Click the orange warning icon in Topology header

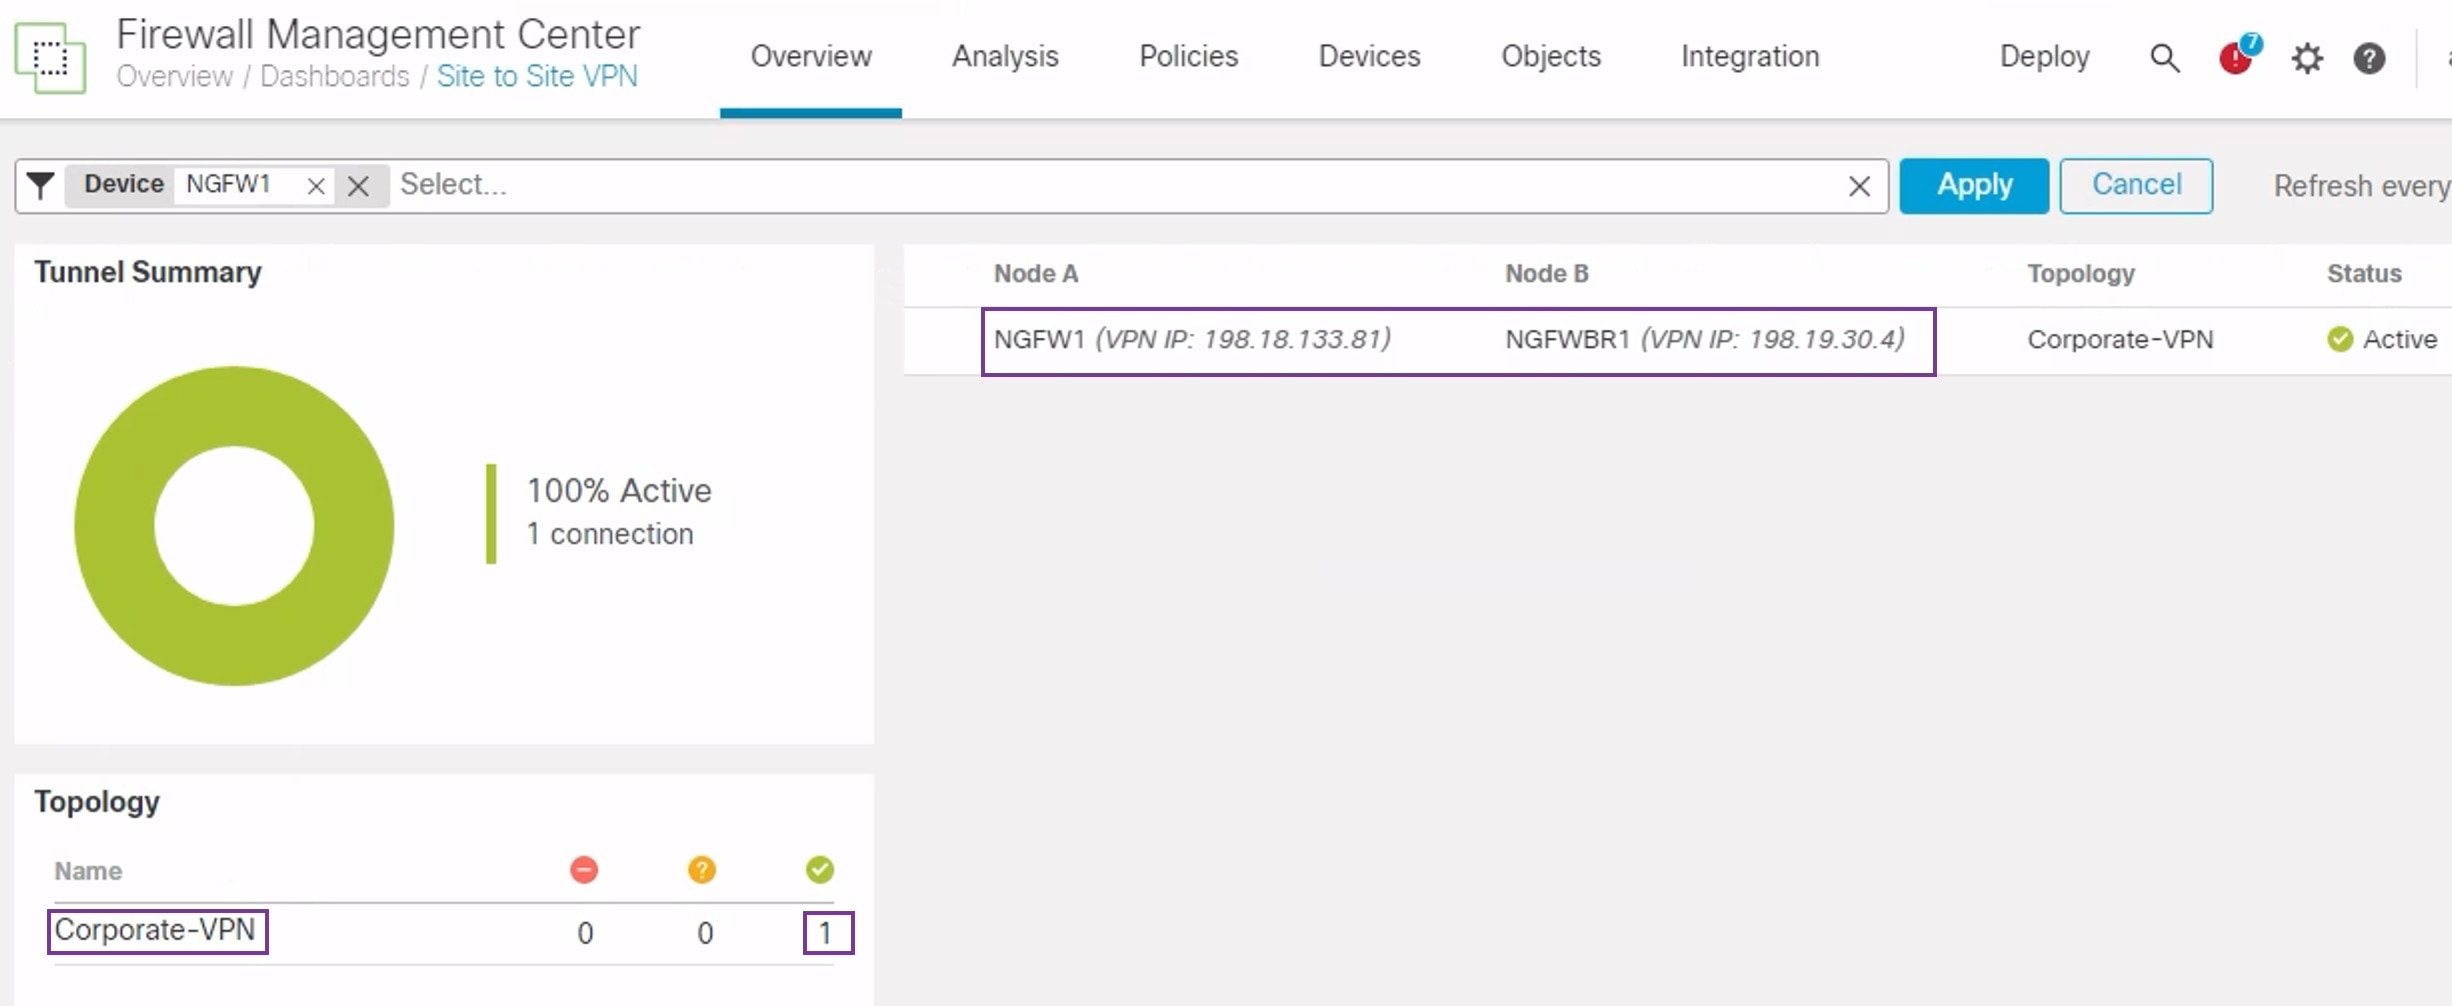pos(703,869)
